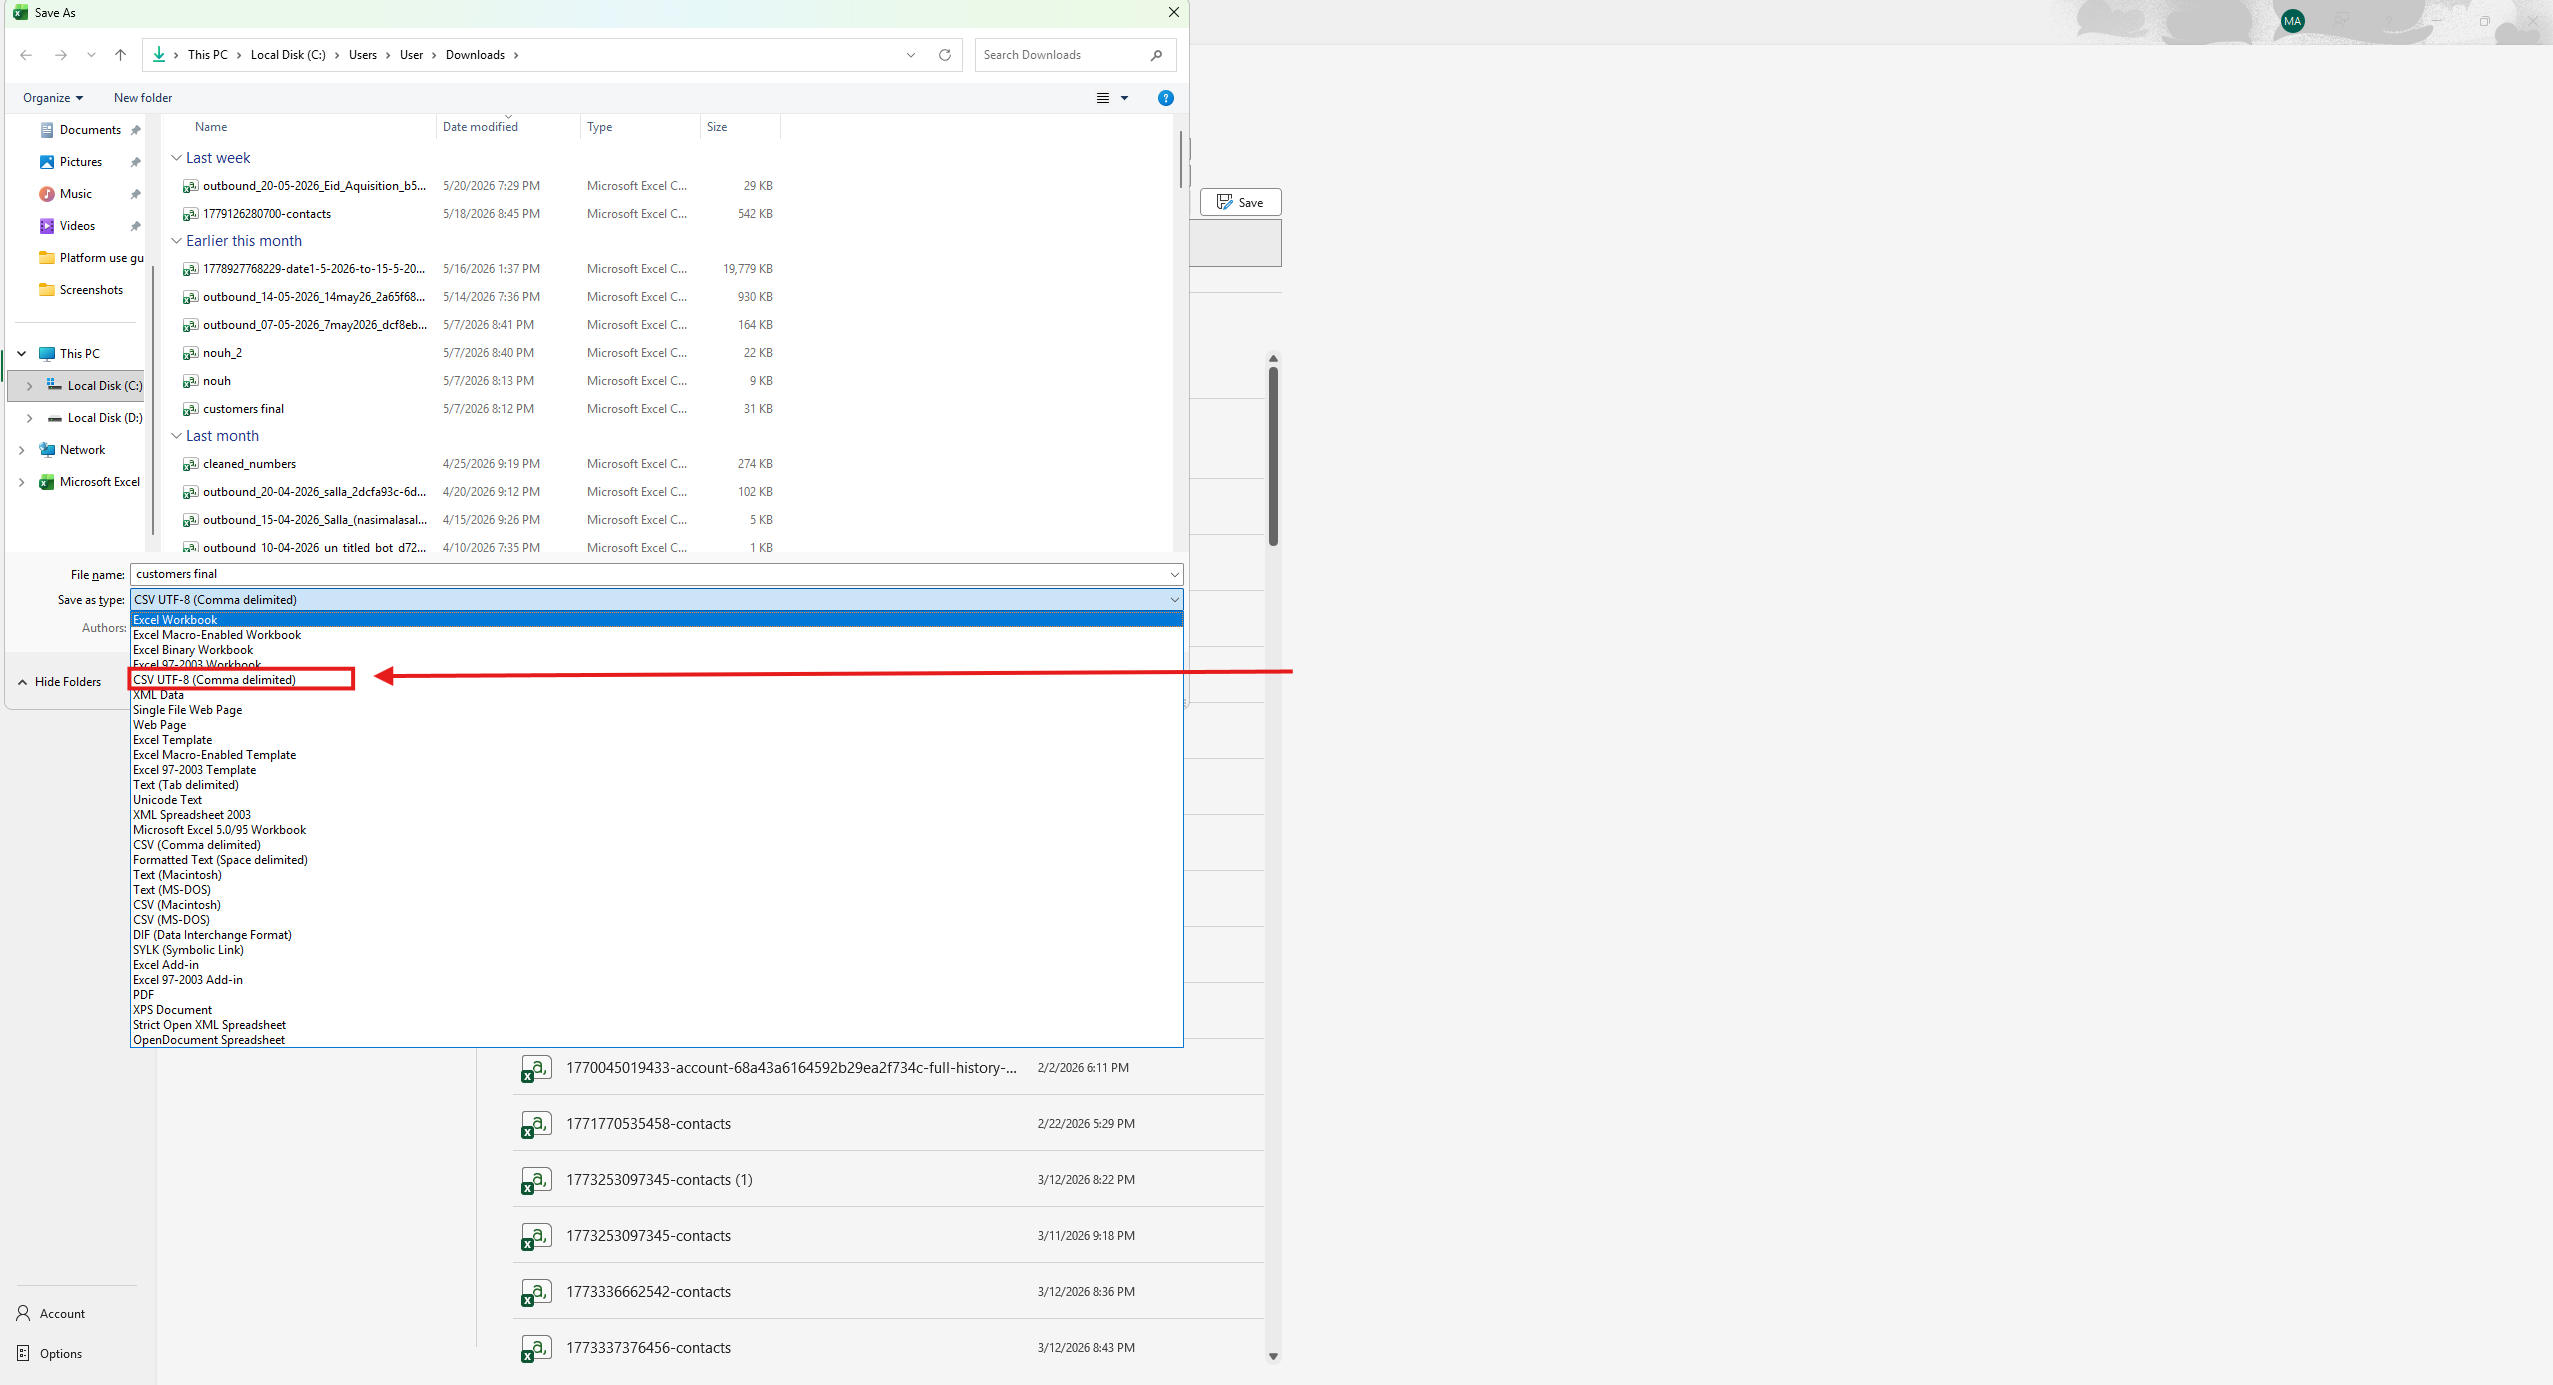Viewport: 2553px width, 1385px height.
Task: Click the search magnifier icon
Action: tap(1156, 55)
